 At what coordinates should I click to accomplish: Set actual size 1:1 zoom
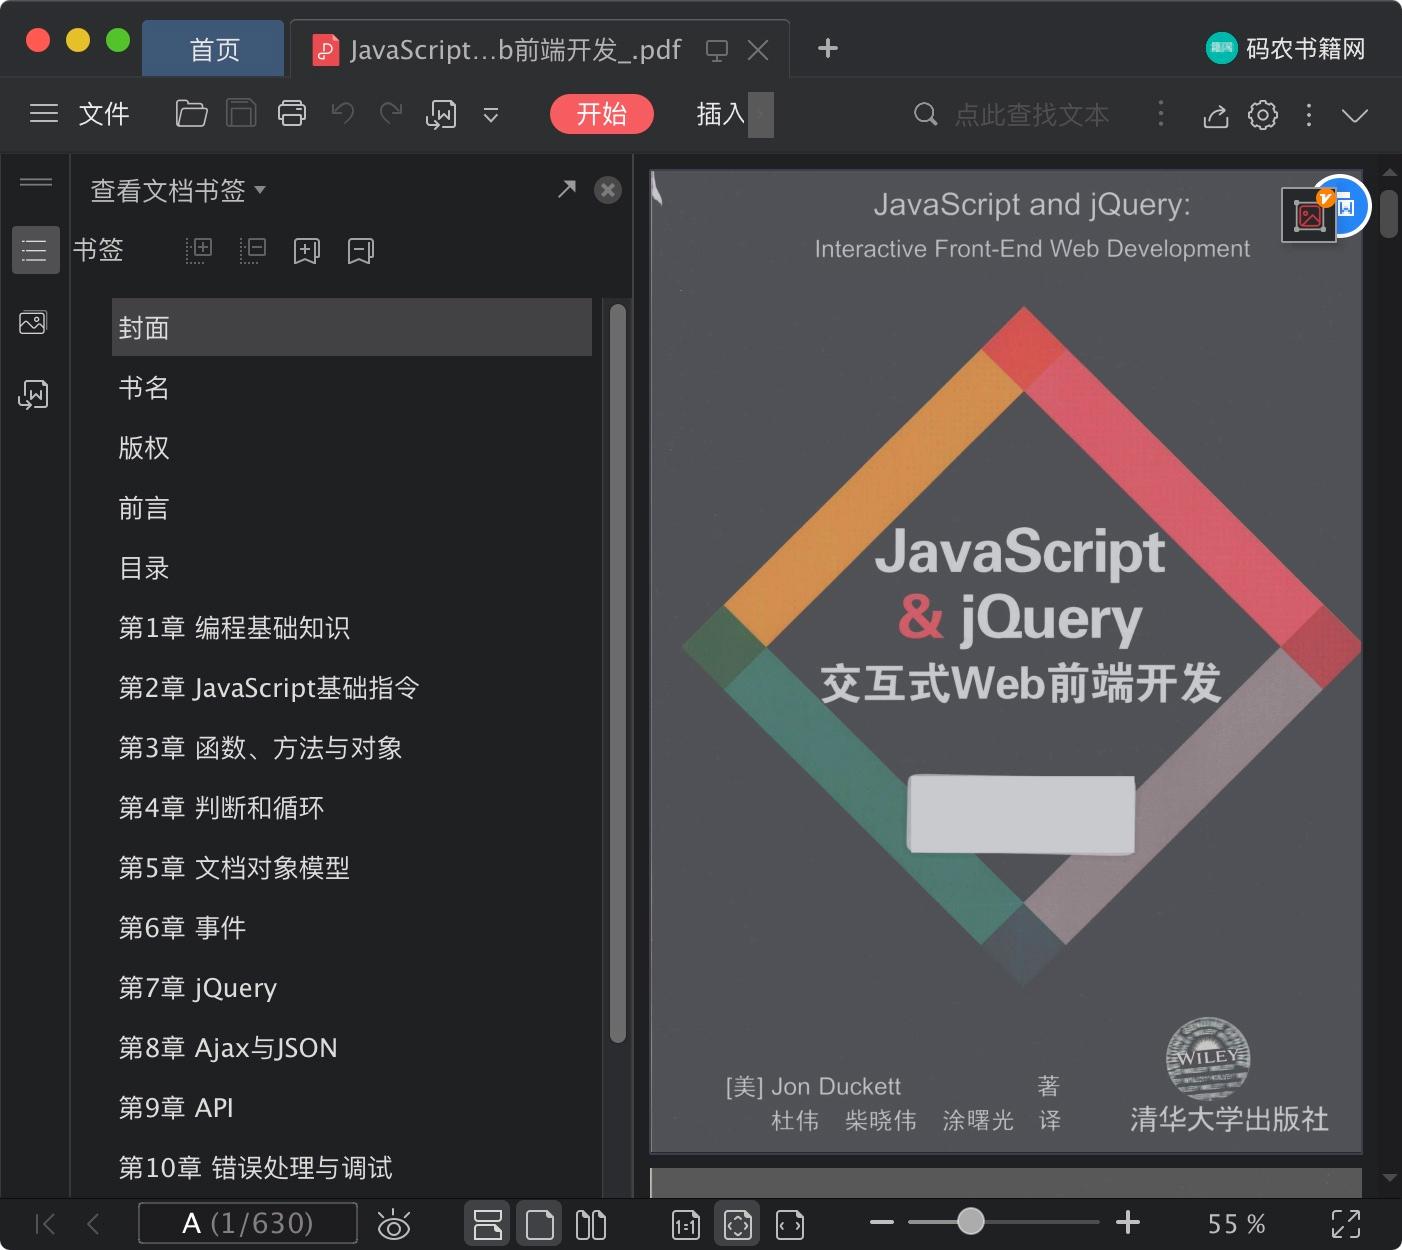click(686, 1224)
